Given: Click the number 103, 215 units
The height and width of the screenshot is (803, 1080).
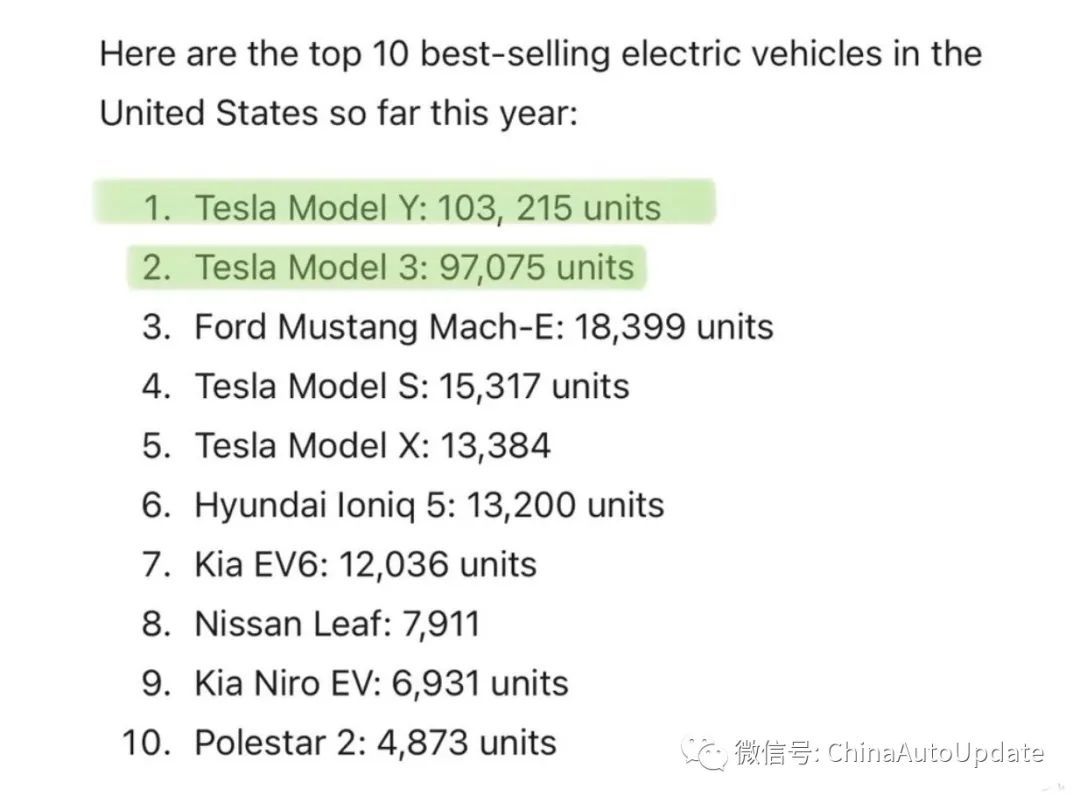Looking at the screenshot, I should click(550, 208).
